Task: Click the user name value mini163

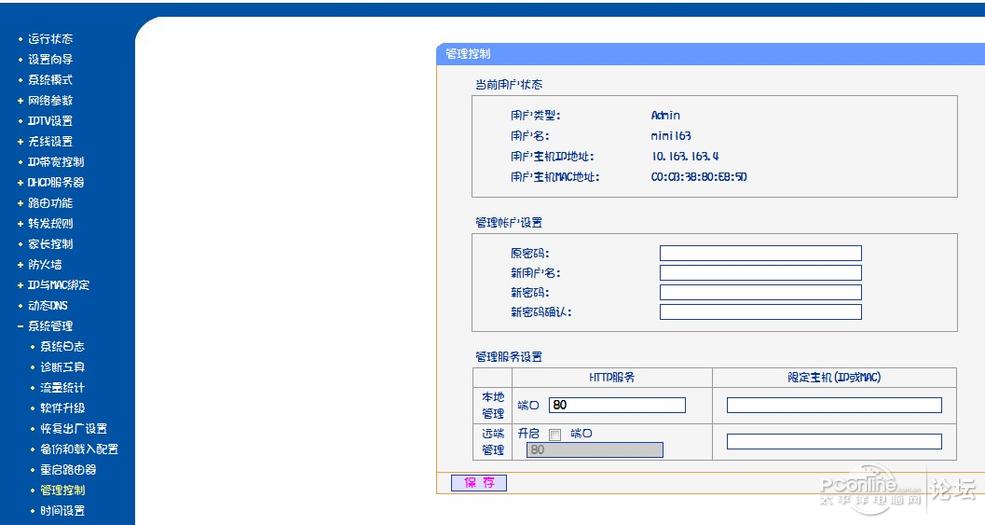Action: pos(671,136)
